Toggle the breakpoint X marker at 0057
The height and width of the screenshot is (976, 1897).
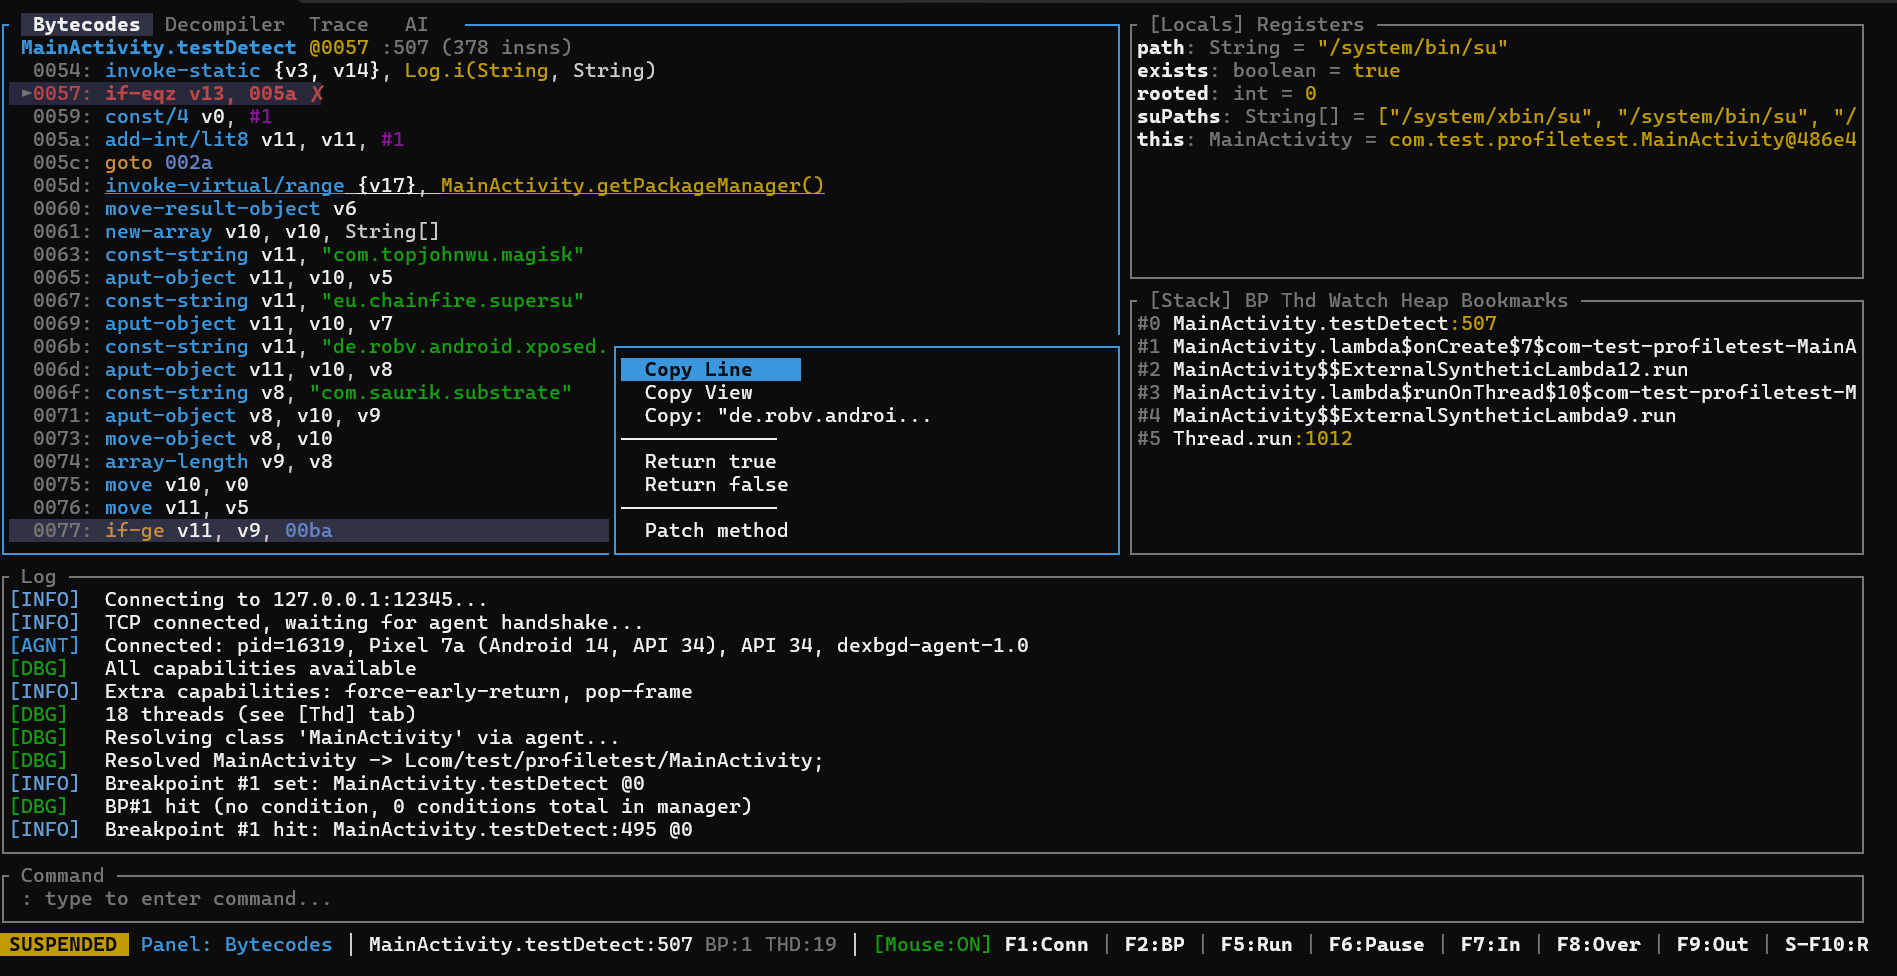pyautogui.click(x=316, y=93)
